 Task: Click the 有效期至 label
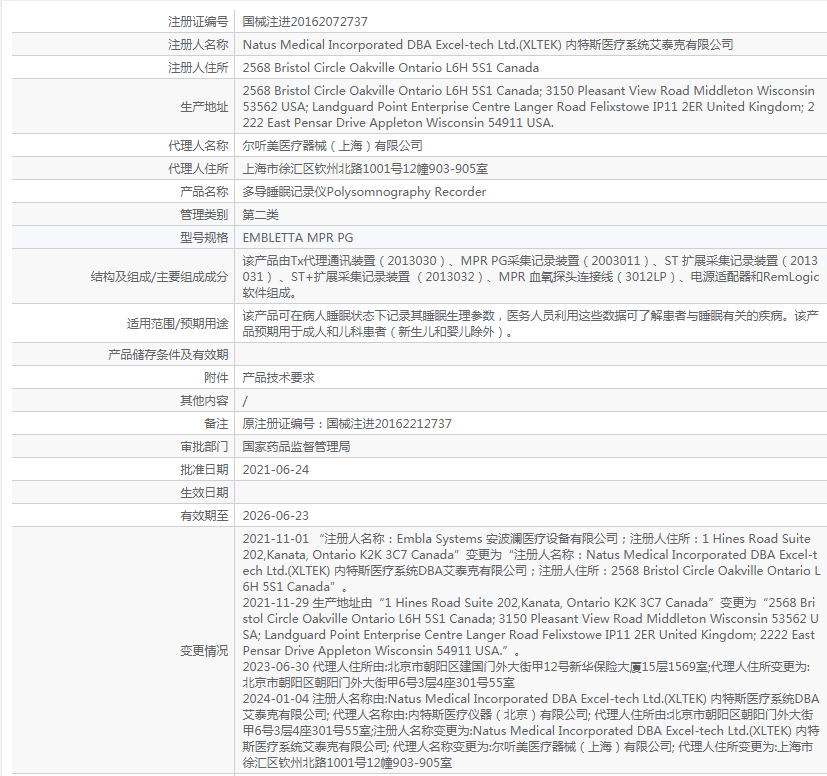(204, 516)
